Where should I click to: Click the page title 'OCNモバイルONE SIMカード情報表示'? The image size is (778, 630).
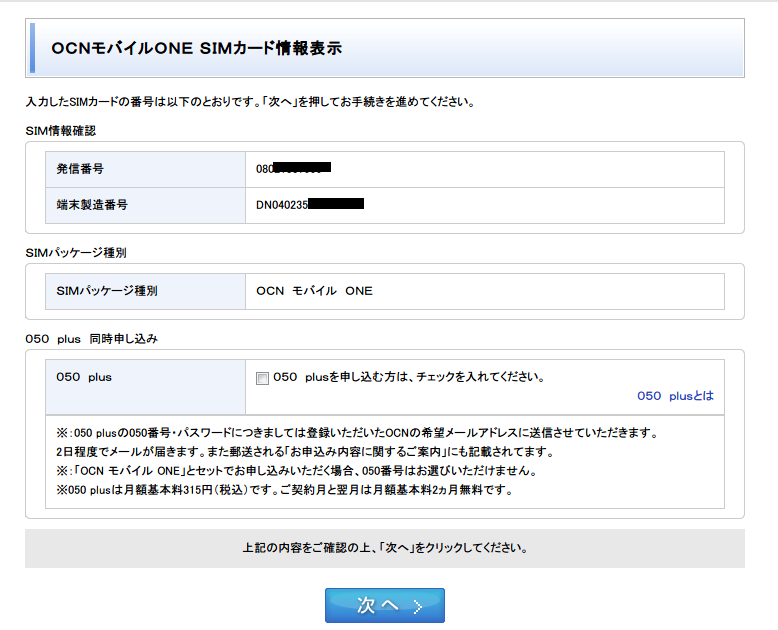tap(196, 49)
